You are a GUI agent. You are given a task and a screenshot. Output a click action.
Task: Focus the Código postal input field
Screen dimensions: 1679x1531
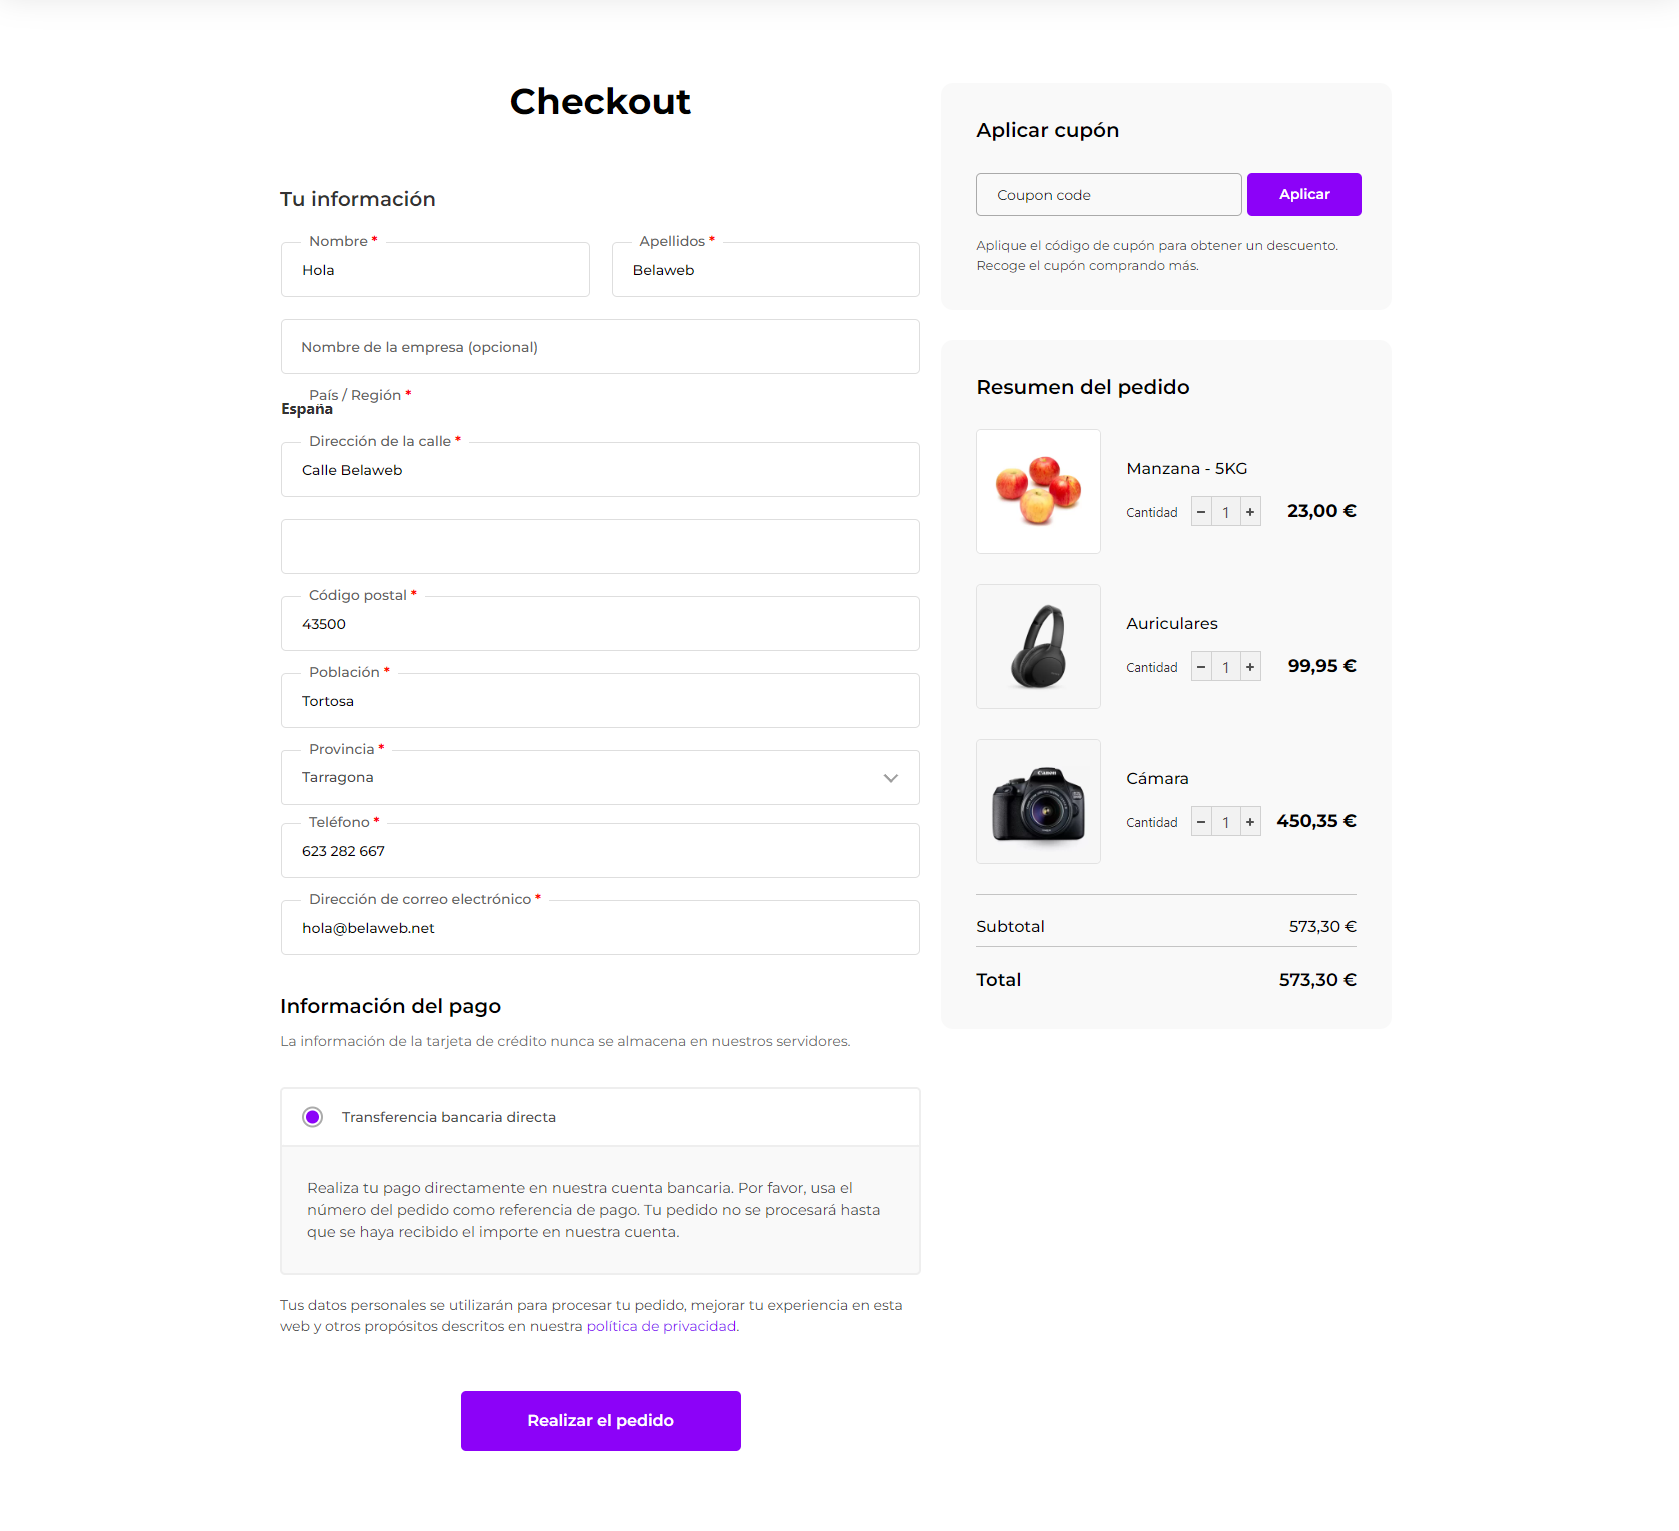point(600,624)
